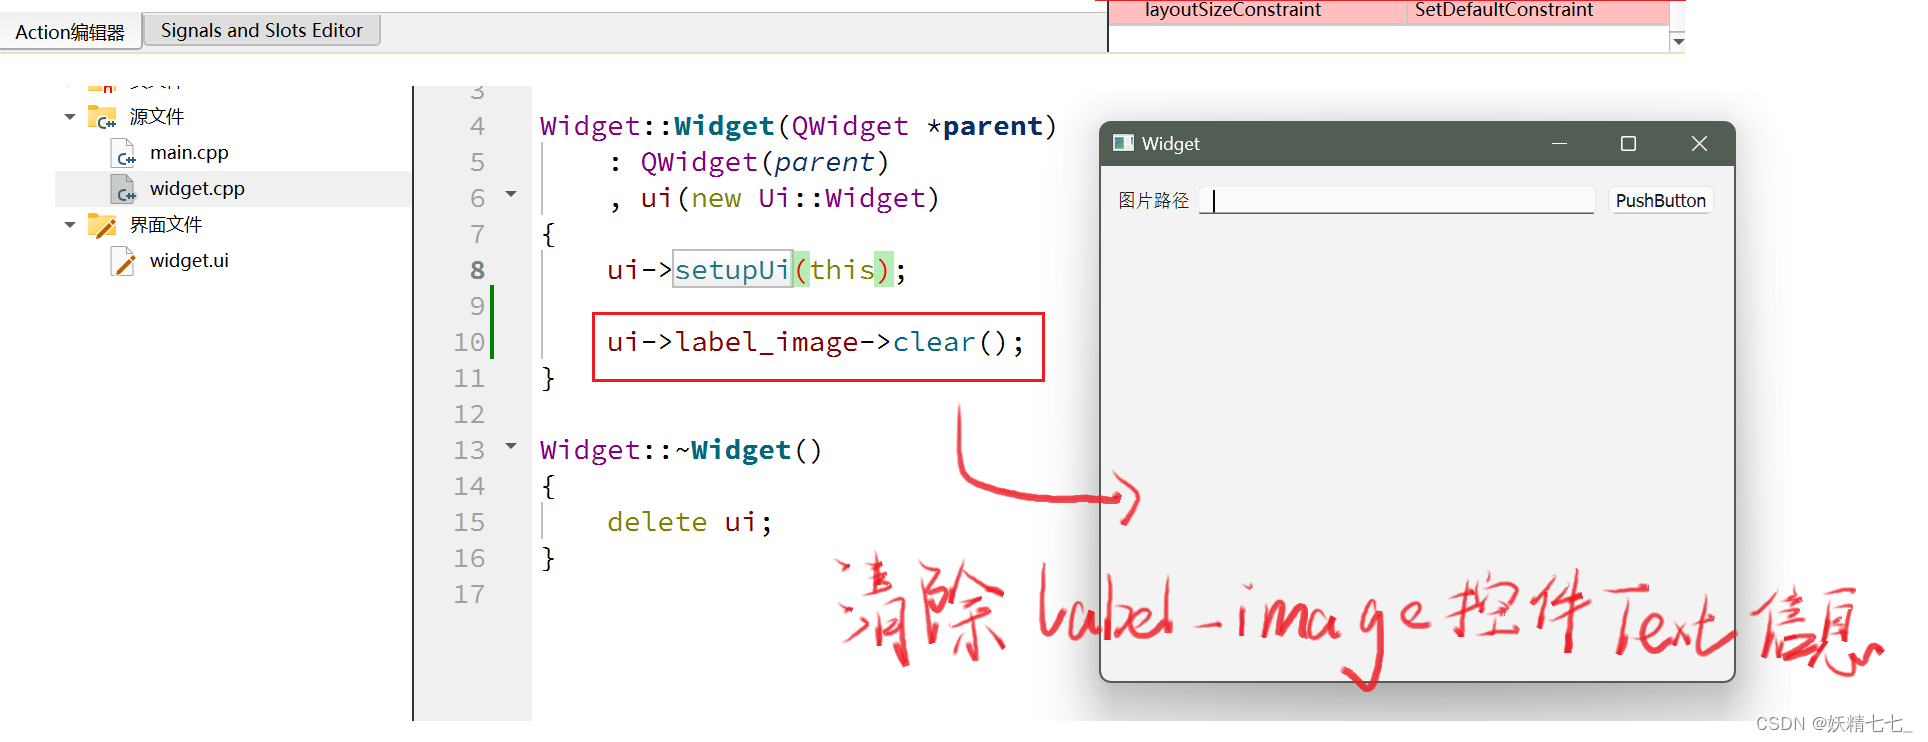Select the 源文件 folder label
Image resolution: width=1928 pixels, height=742 pixels.
click(157, 116)
